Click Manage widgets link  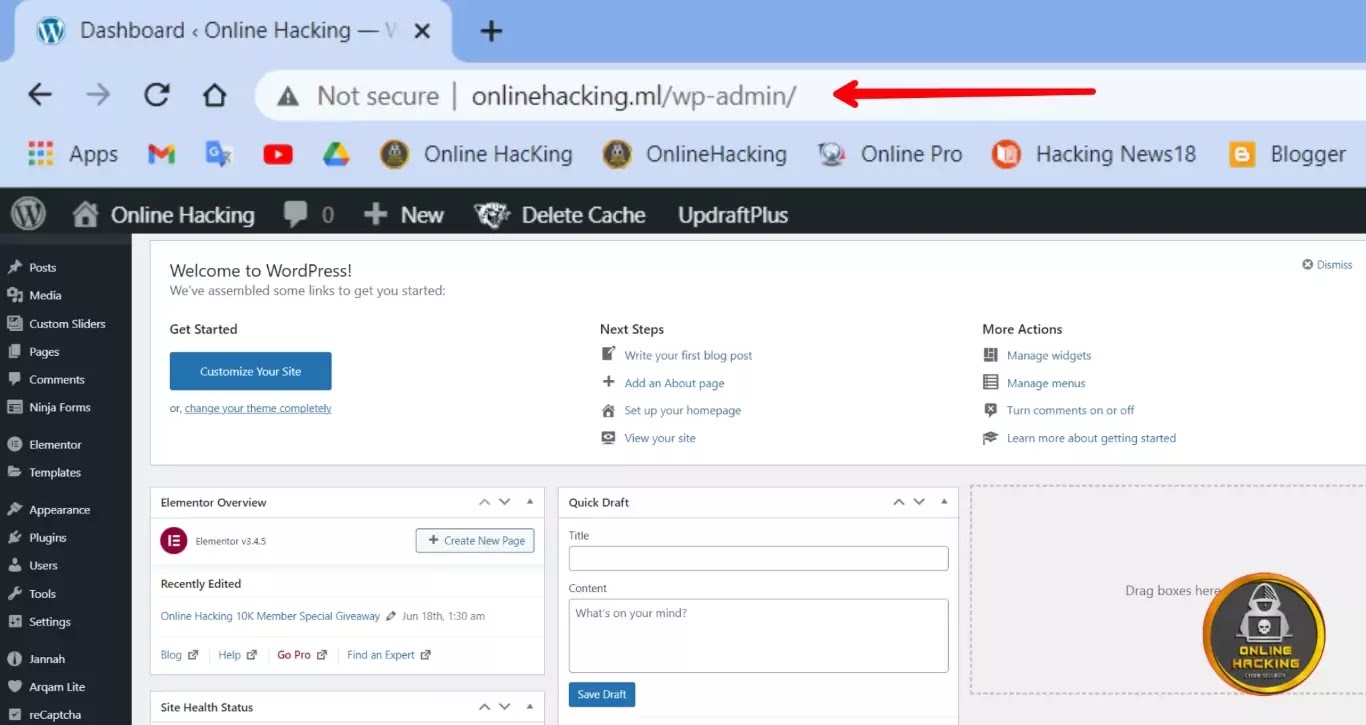tap(1049, 355)
